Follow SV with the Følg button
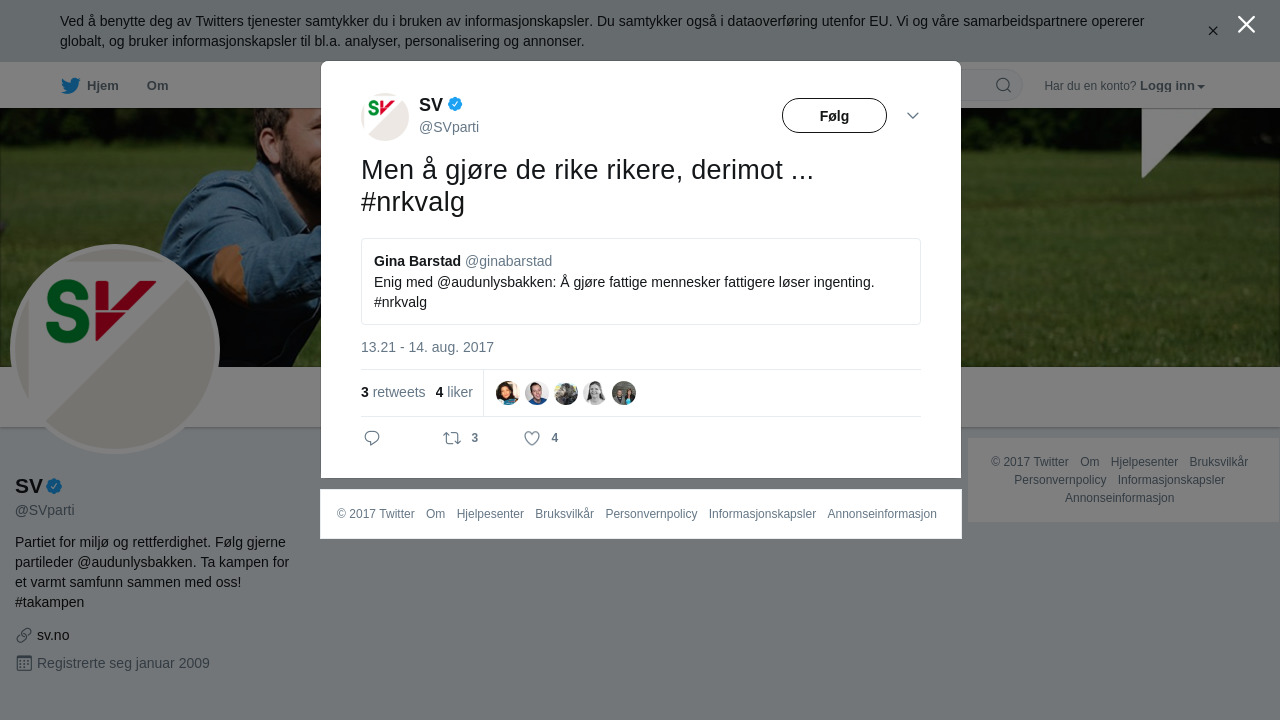Screen dimensions: 1280x720 coord(834,116)
